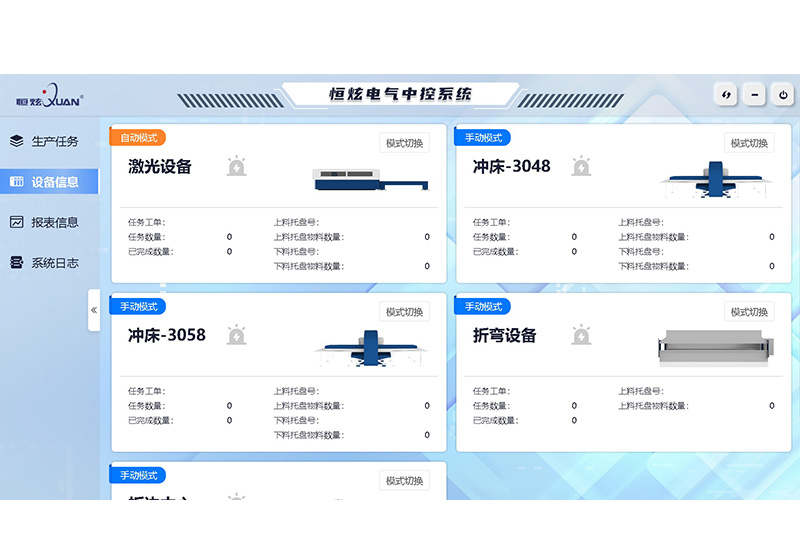Select the 设备信息 sidebar item

pyautogui.click(x=49, y=182)
